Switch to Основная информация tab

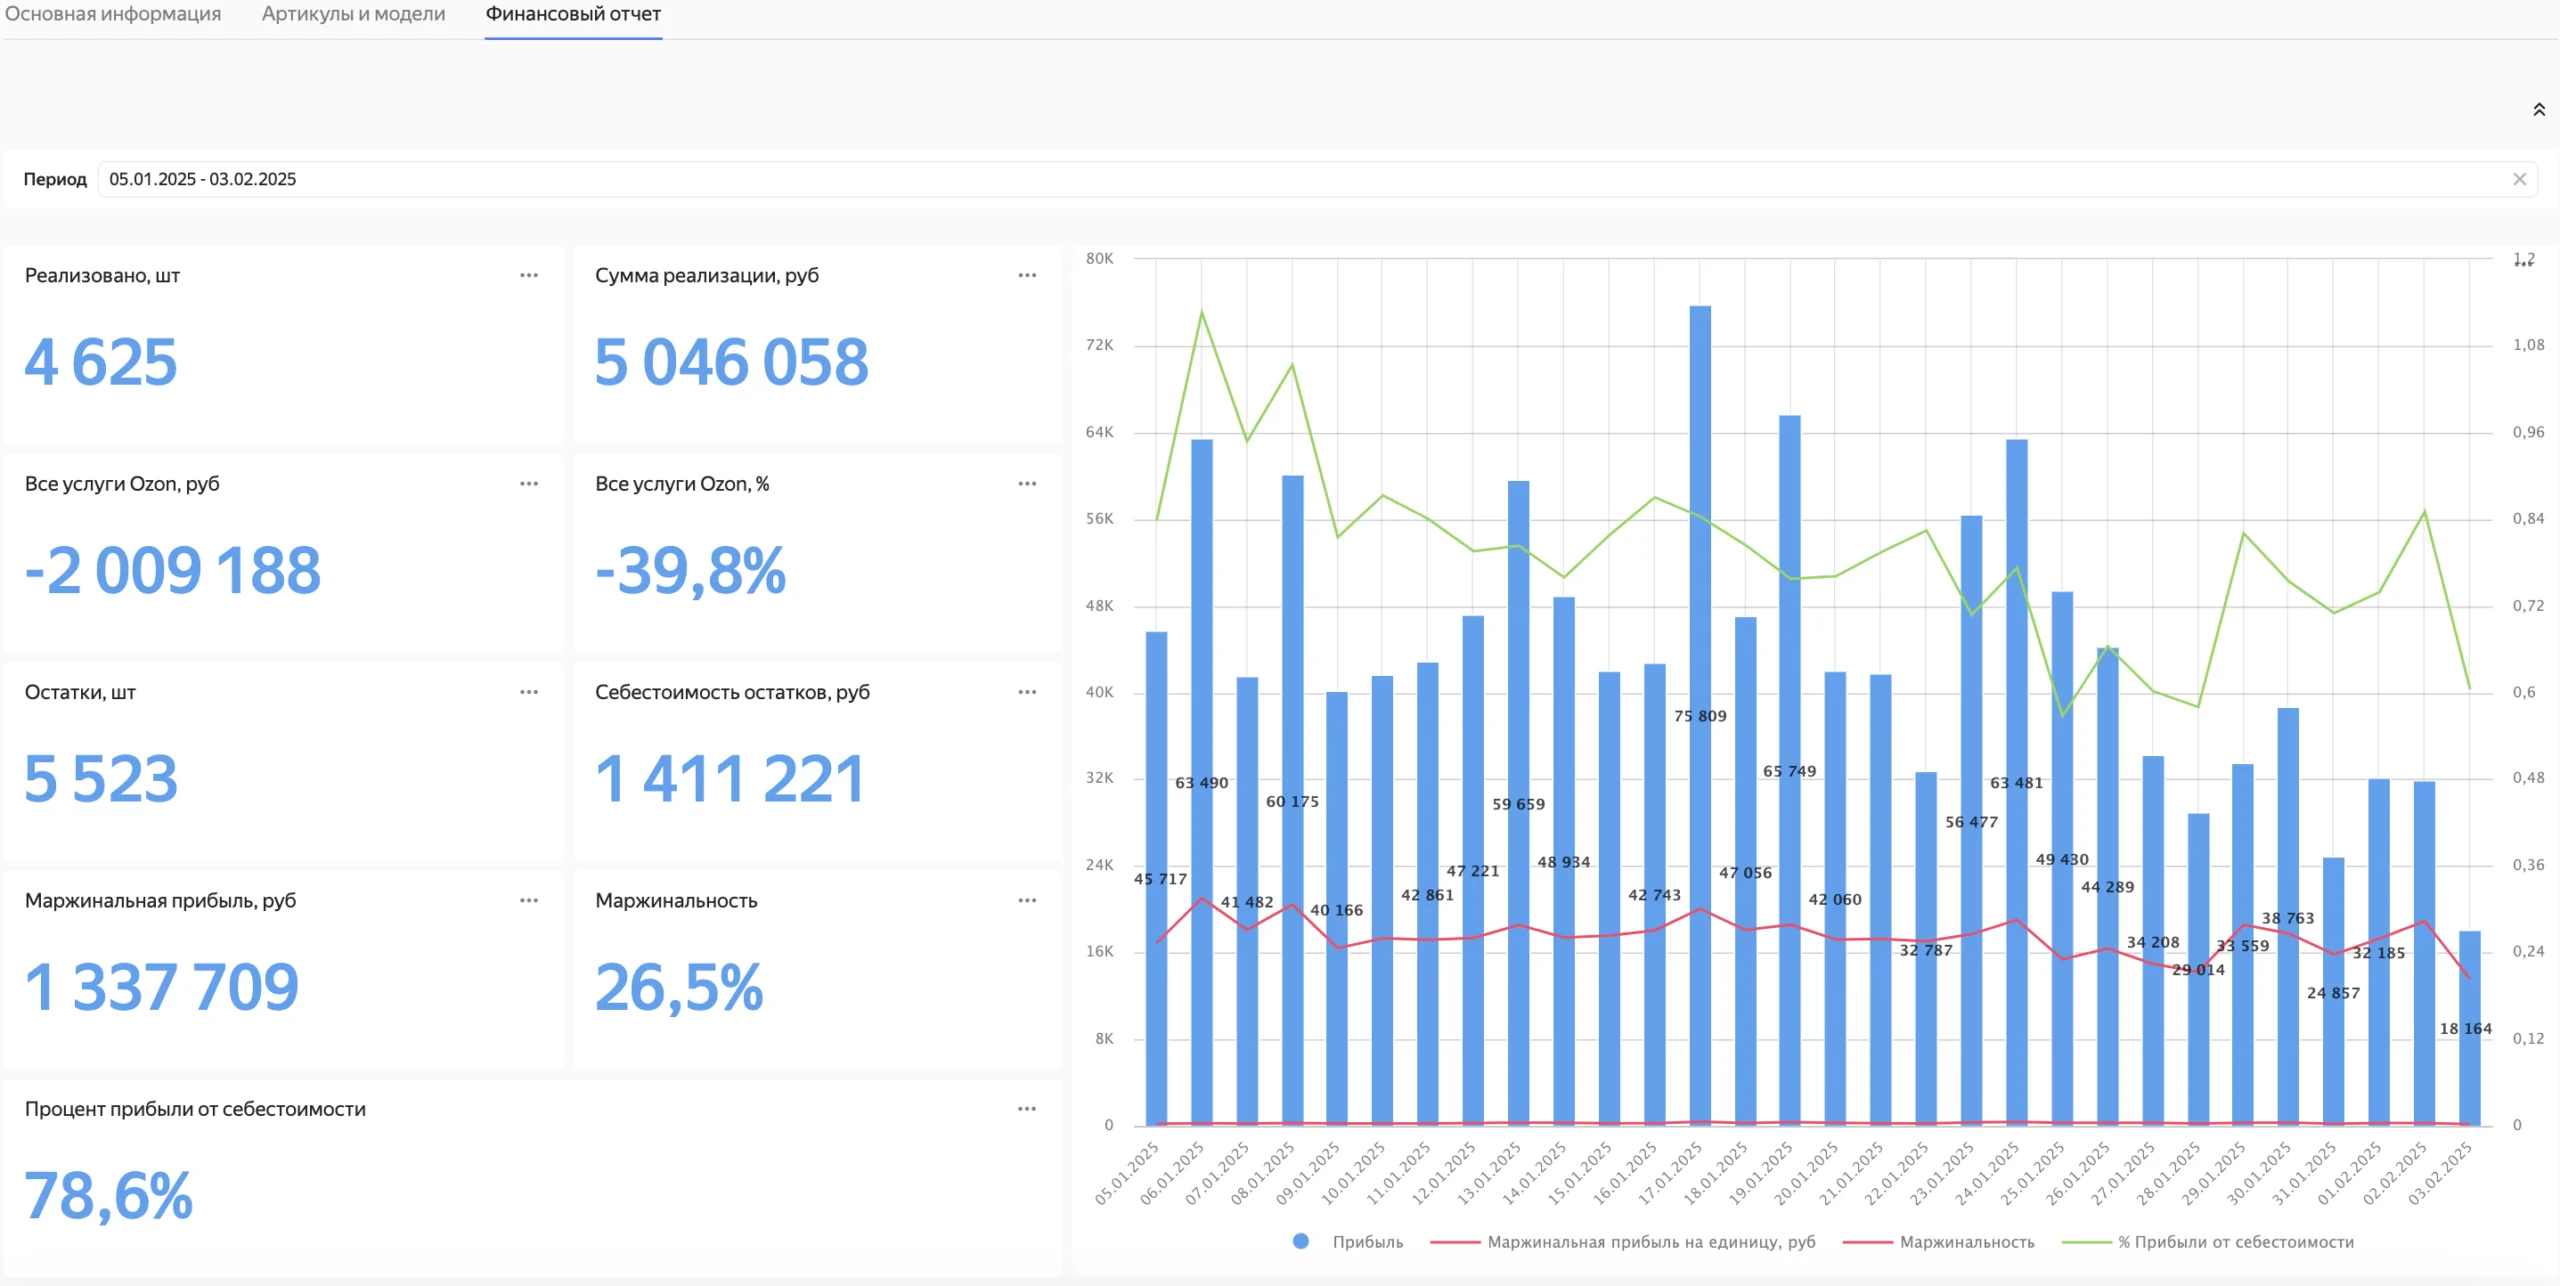[113, 14]
